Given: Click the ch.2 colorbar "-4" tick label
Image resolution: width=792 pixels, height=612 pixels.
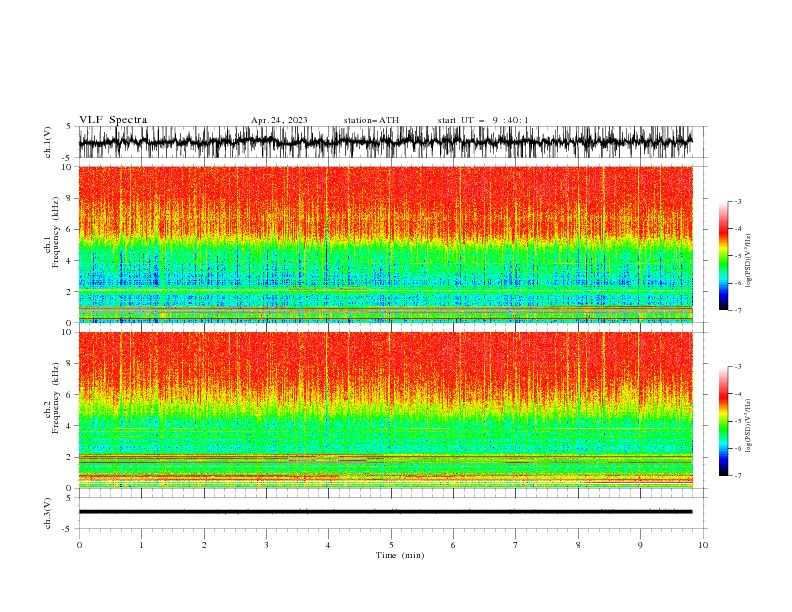Looking at the screenshot, I should (738, 394).
